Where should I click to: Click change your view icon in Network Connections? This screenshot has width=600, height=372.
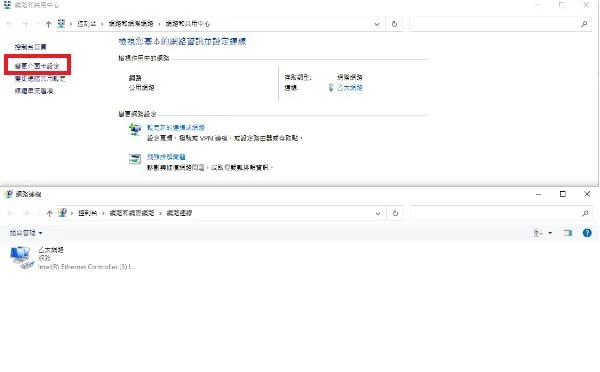coord(538,233)
